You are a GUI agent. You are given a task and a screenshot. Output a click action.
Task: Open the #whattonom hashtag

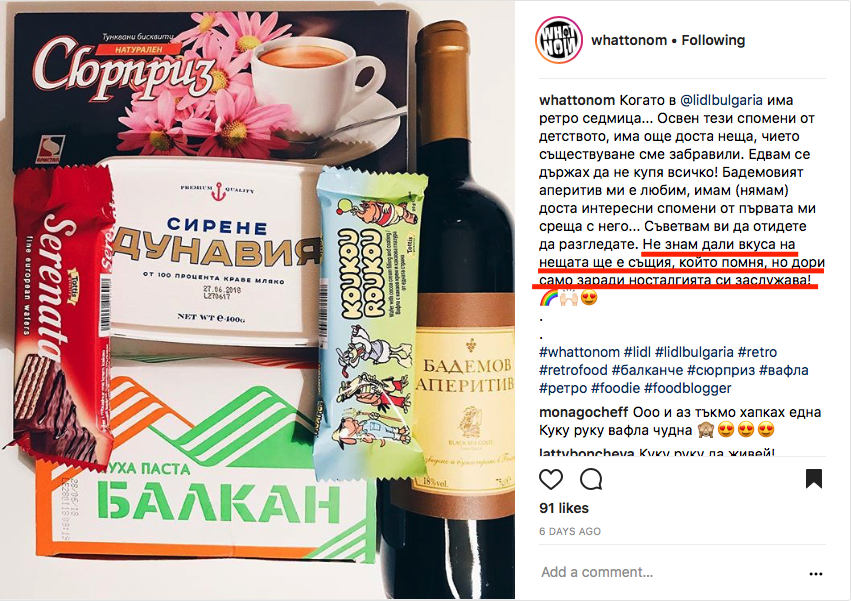pos(579,352)
